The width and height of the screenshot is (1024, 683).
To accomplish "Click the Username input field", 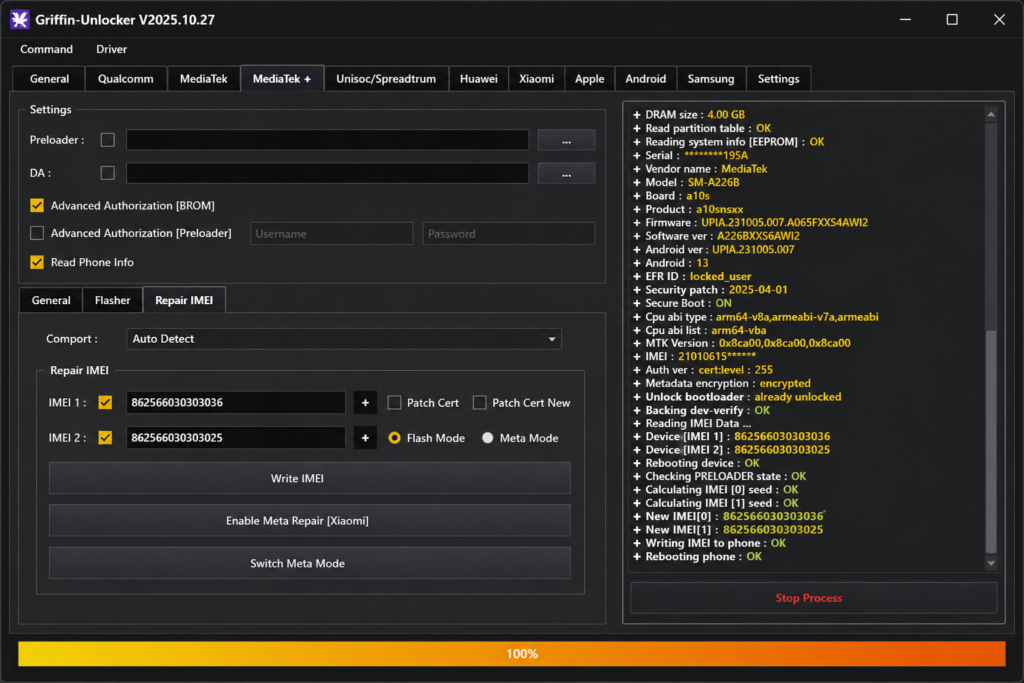I will click(x=332, y=234).
